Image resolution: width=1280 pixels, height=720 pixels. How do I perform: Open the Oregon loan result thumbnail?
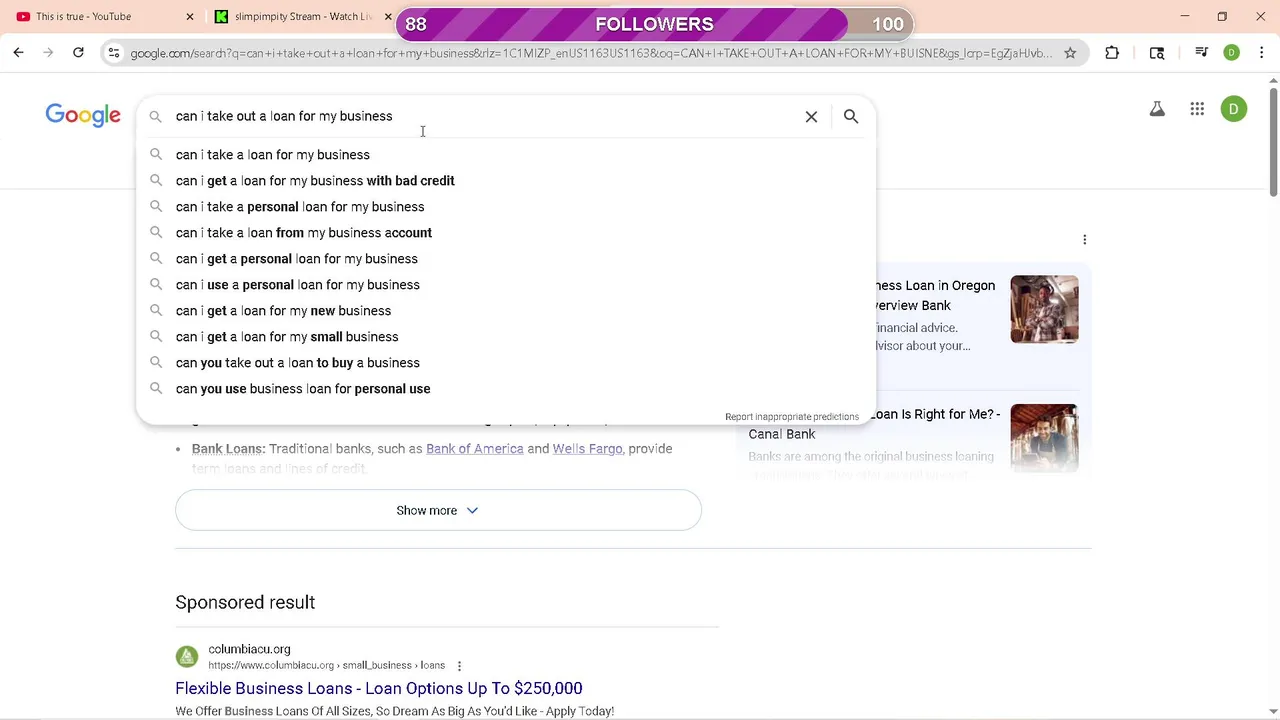[x=1044, y=309]
